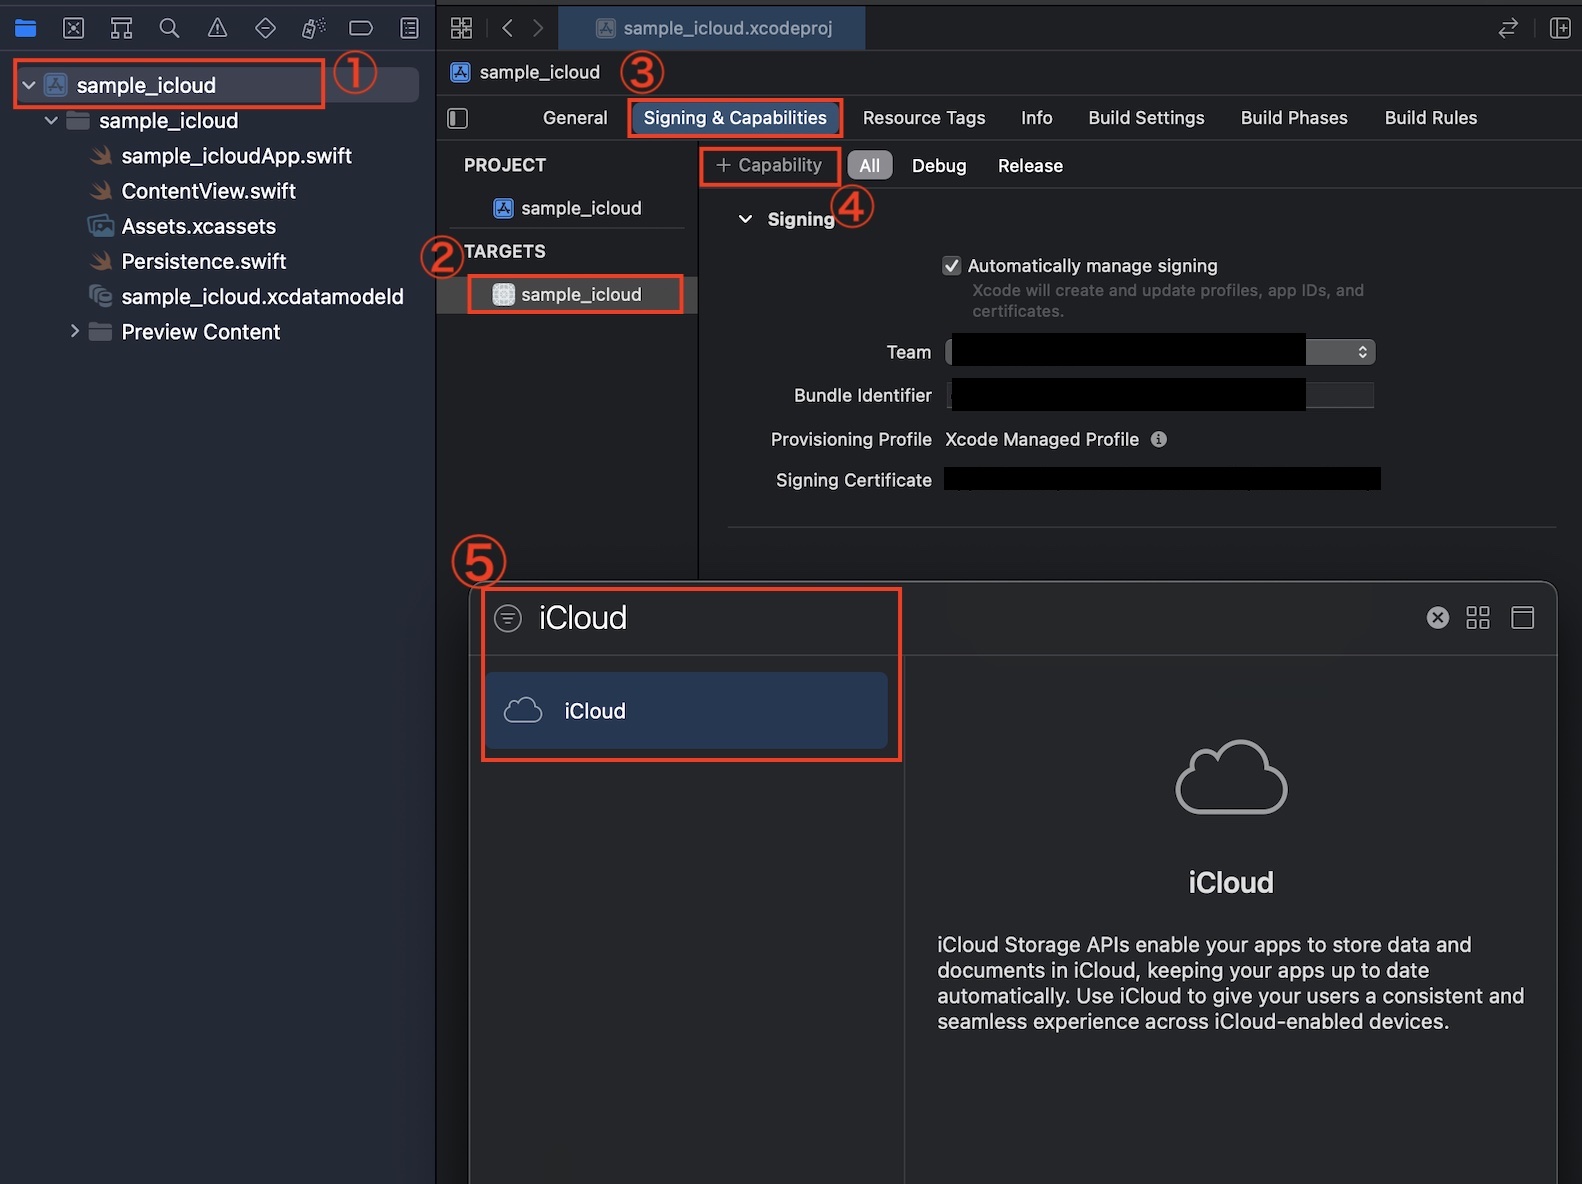Open the Info tab
1582x1184 pixels.
click(x=1037, y=118)
